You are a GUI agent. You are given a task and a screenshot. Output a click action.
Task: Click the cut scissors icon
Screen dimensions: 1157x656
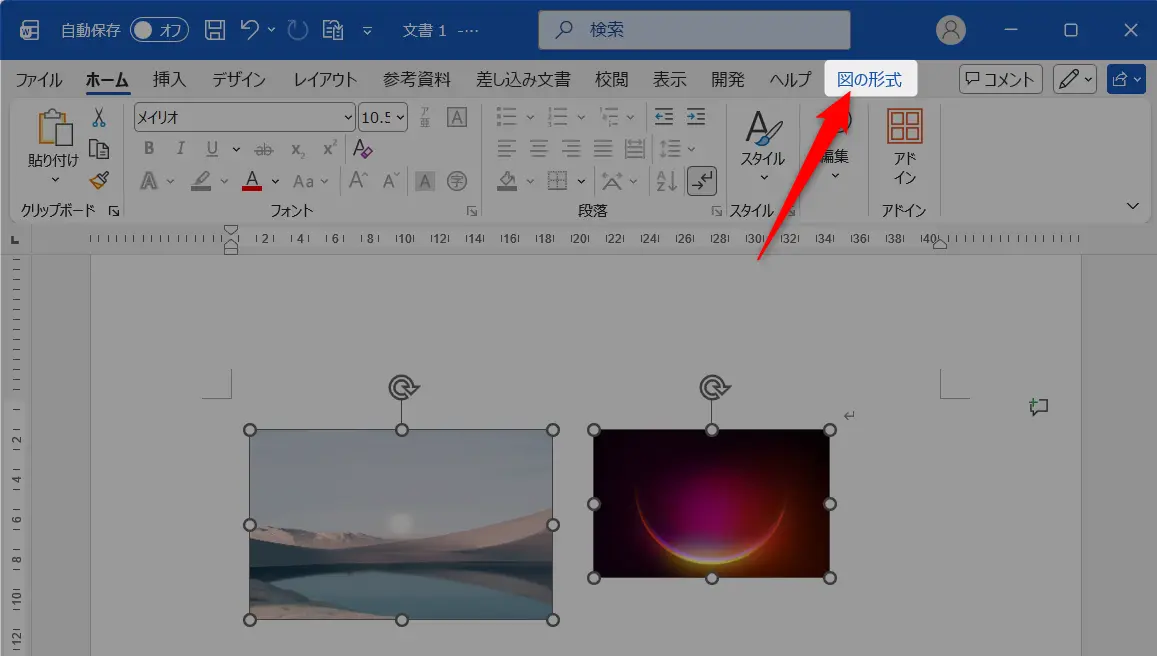coord(99,118)
